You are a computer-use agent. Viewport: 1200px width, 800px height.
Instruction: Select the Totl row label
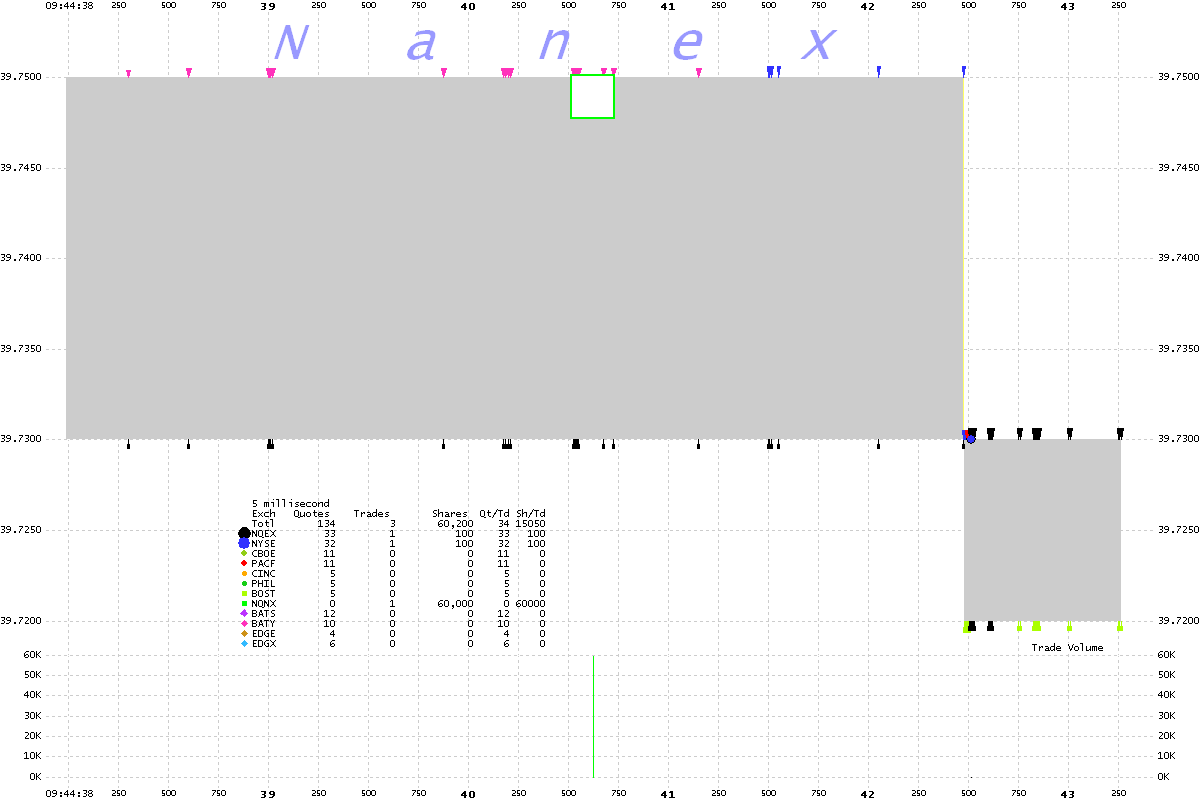264,524
